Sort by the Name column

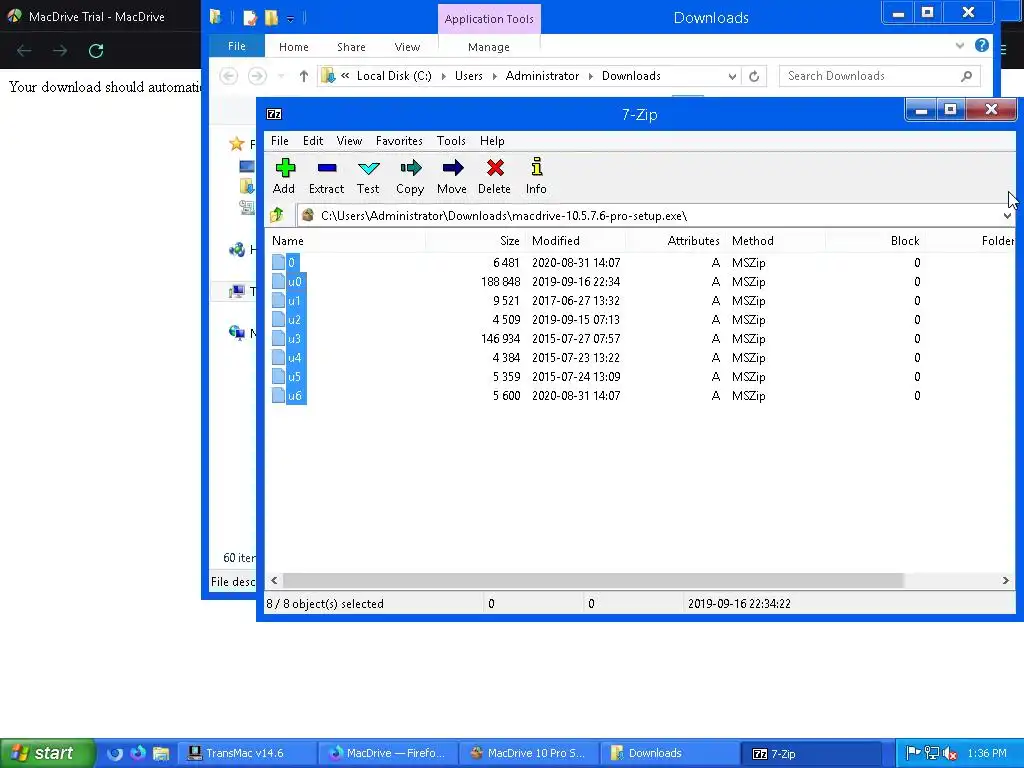[346, 241]
